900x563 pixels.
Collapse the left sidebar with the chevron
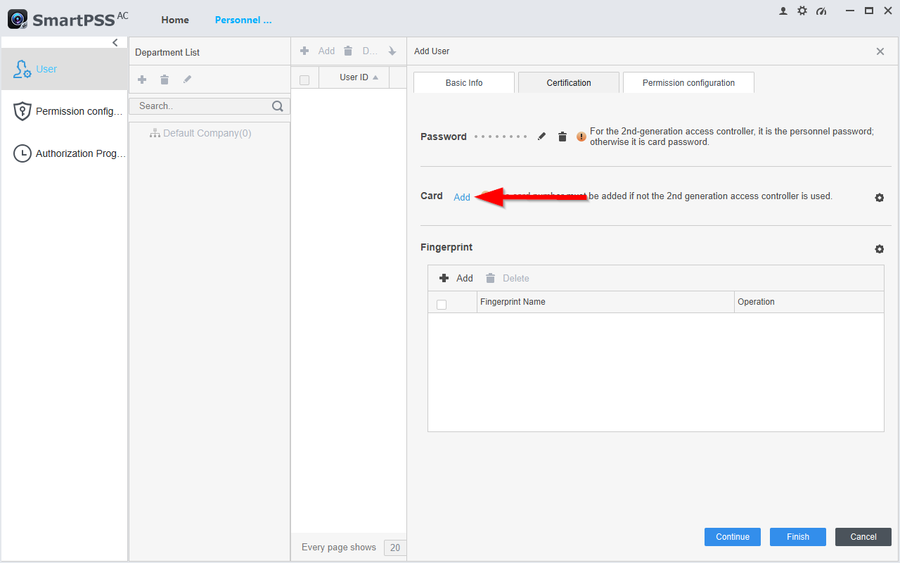[115, 43]
